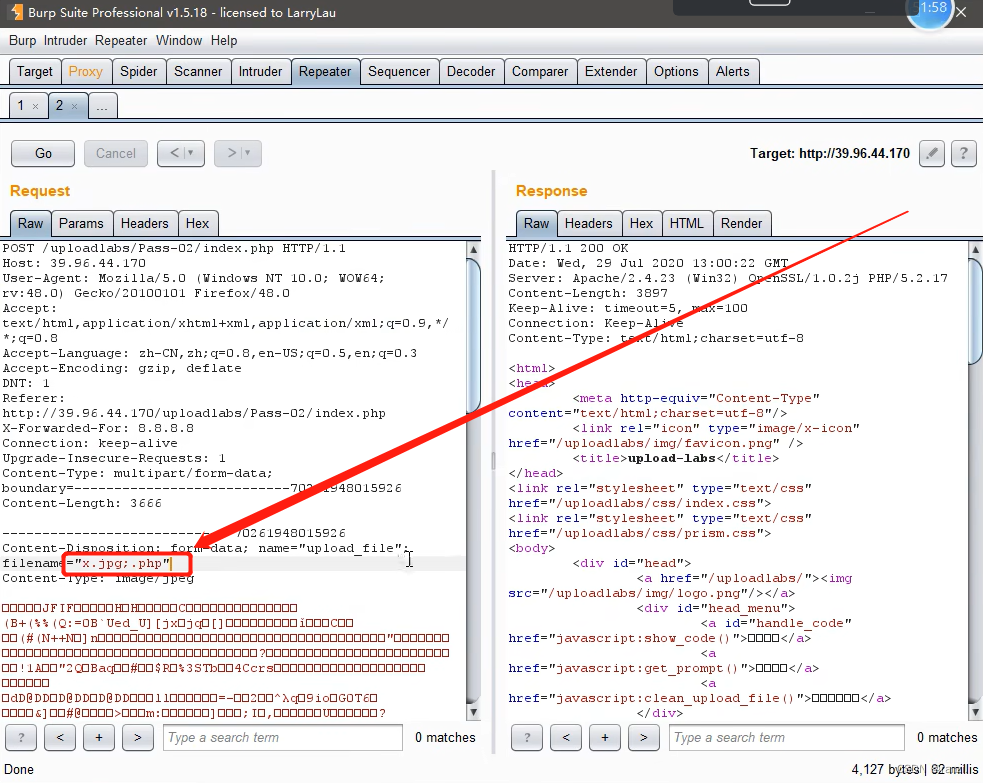This screenshot has width=983, height=783.
Task: Select the response HTML tab
Action: 687,224
